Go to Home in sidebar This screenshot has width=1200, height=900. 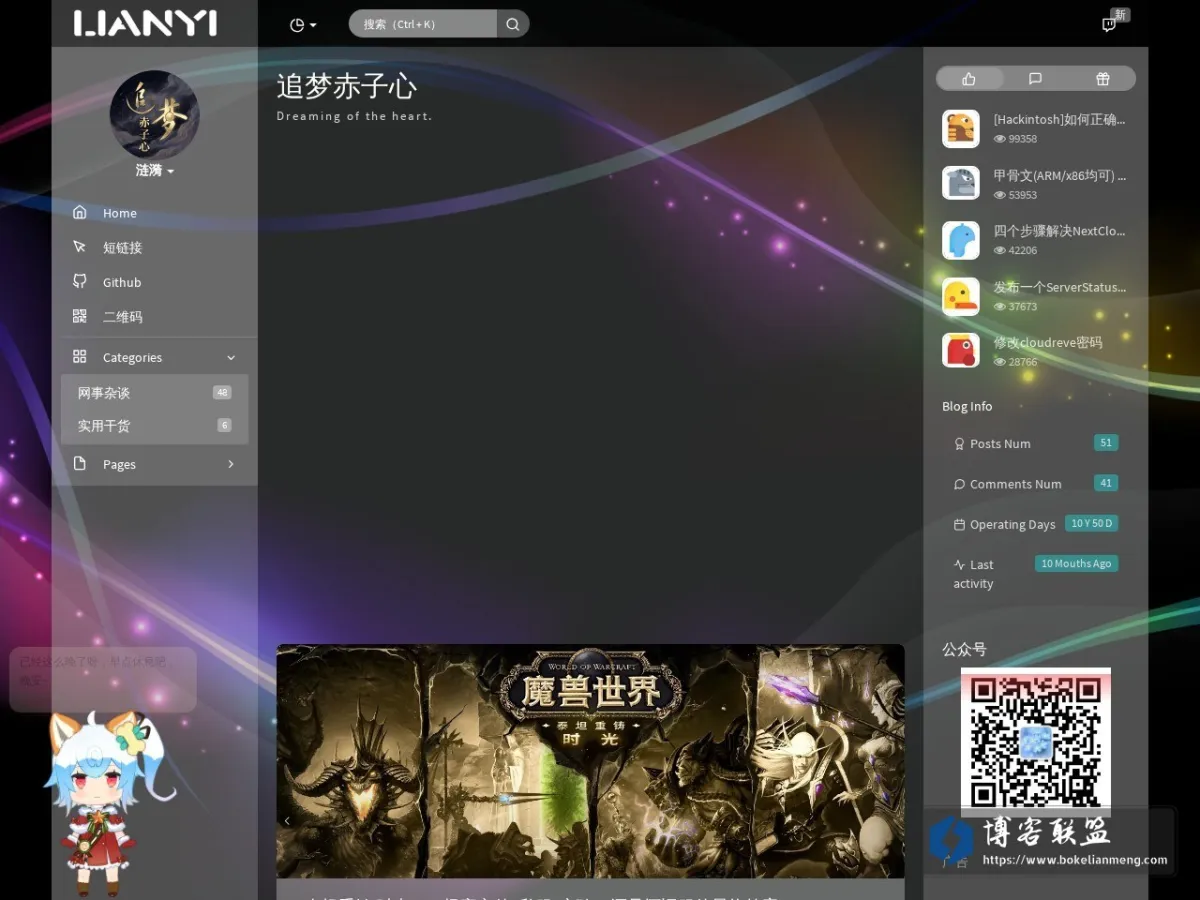[155, 213]
